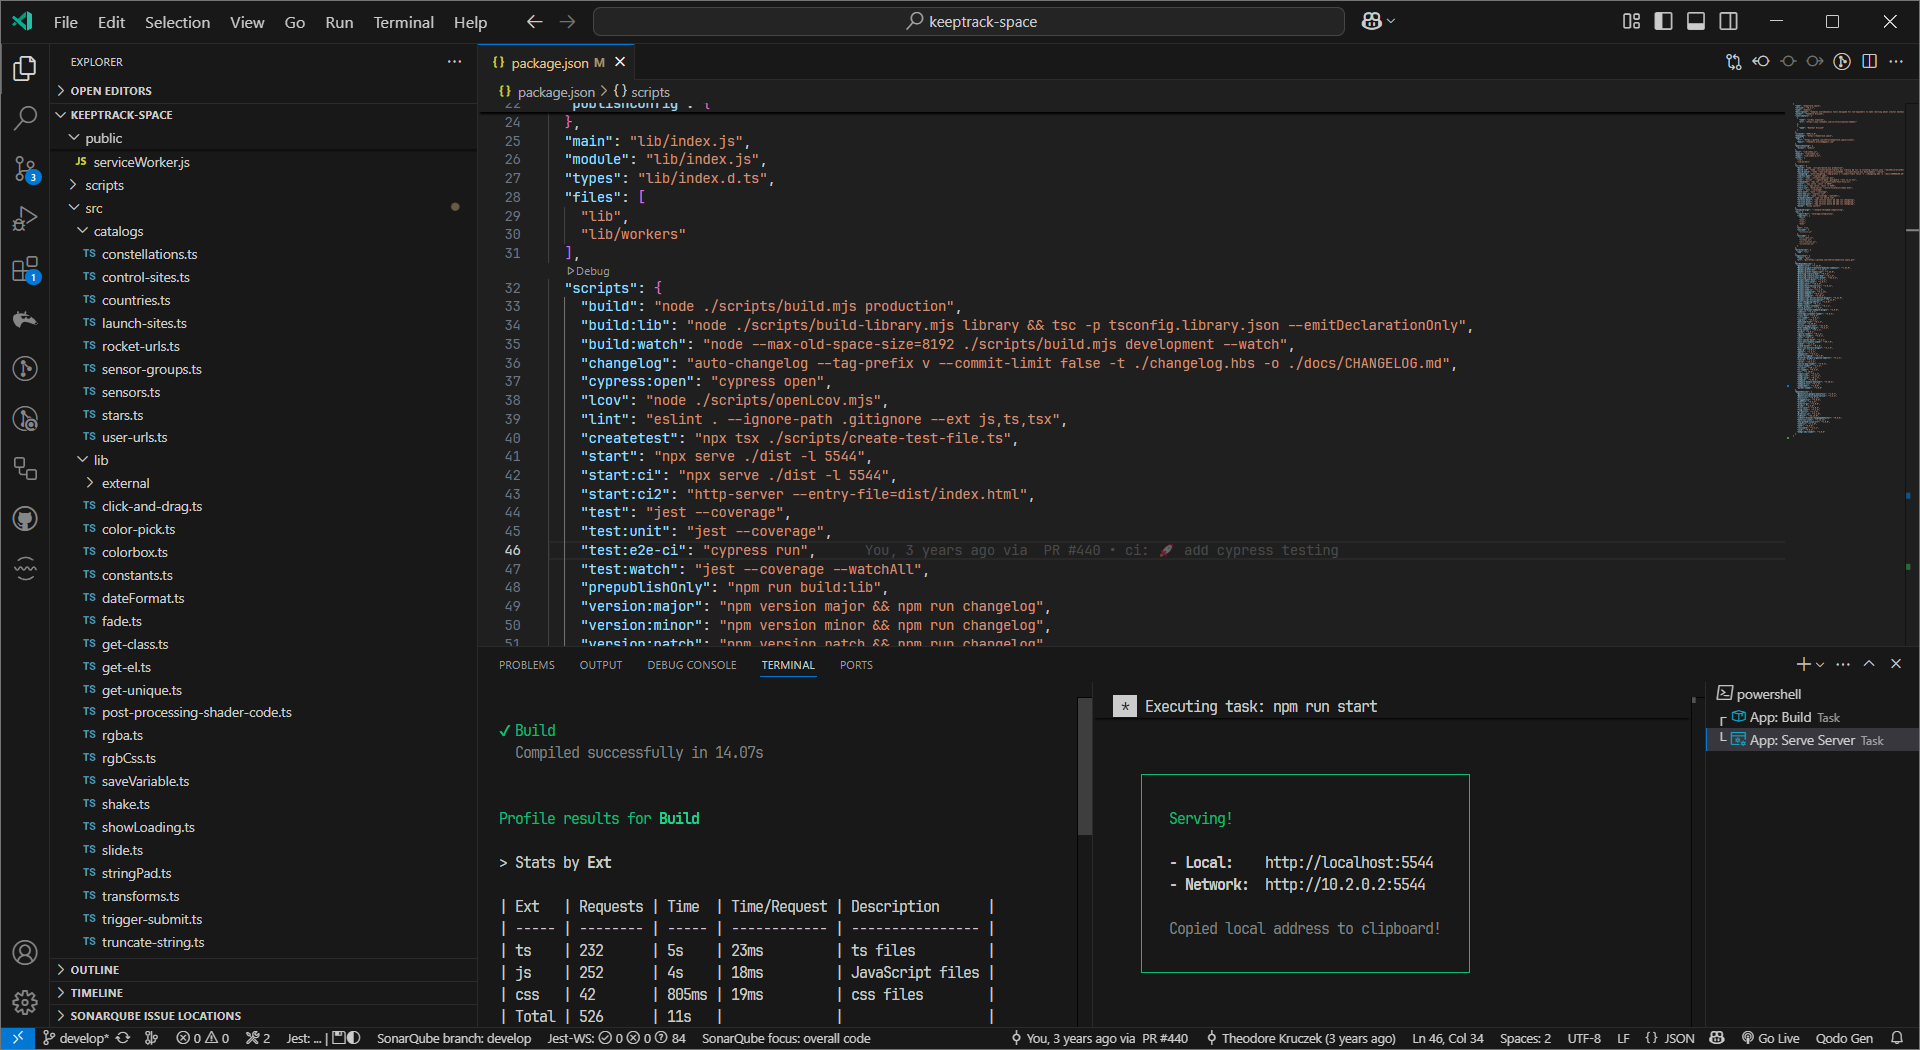1920x1050 pixels.
Task: Click the Split Editor Right icon
Action: coord(1869,62)
